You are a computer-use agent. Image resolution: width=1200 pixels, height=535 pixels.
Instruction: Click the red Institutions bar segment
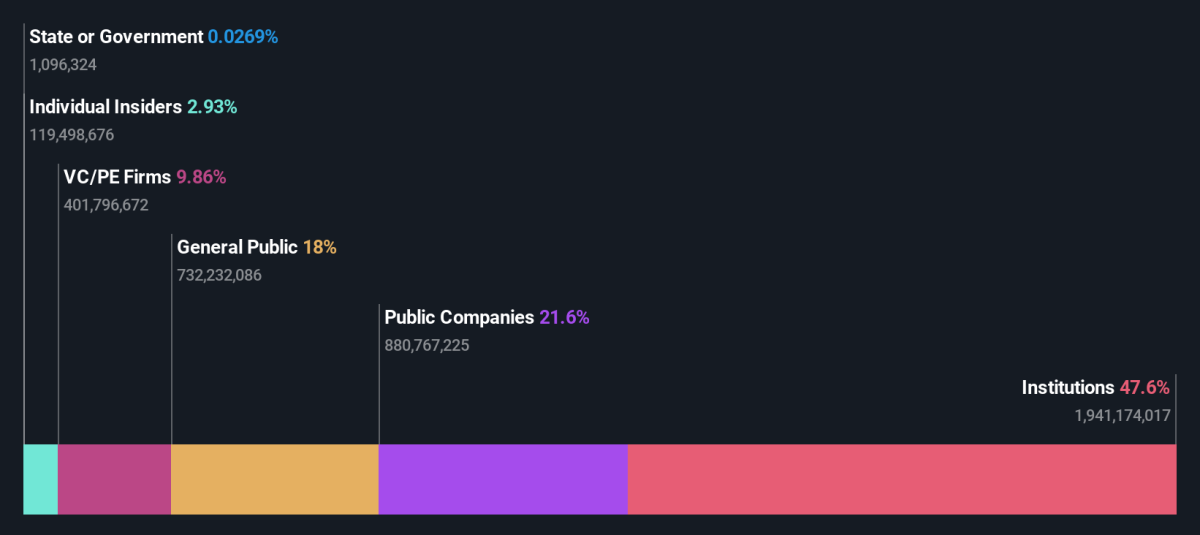[x=901, y=479]
